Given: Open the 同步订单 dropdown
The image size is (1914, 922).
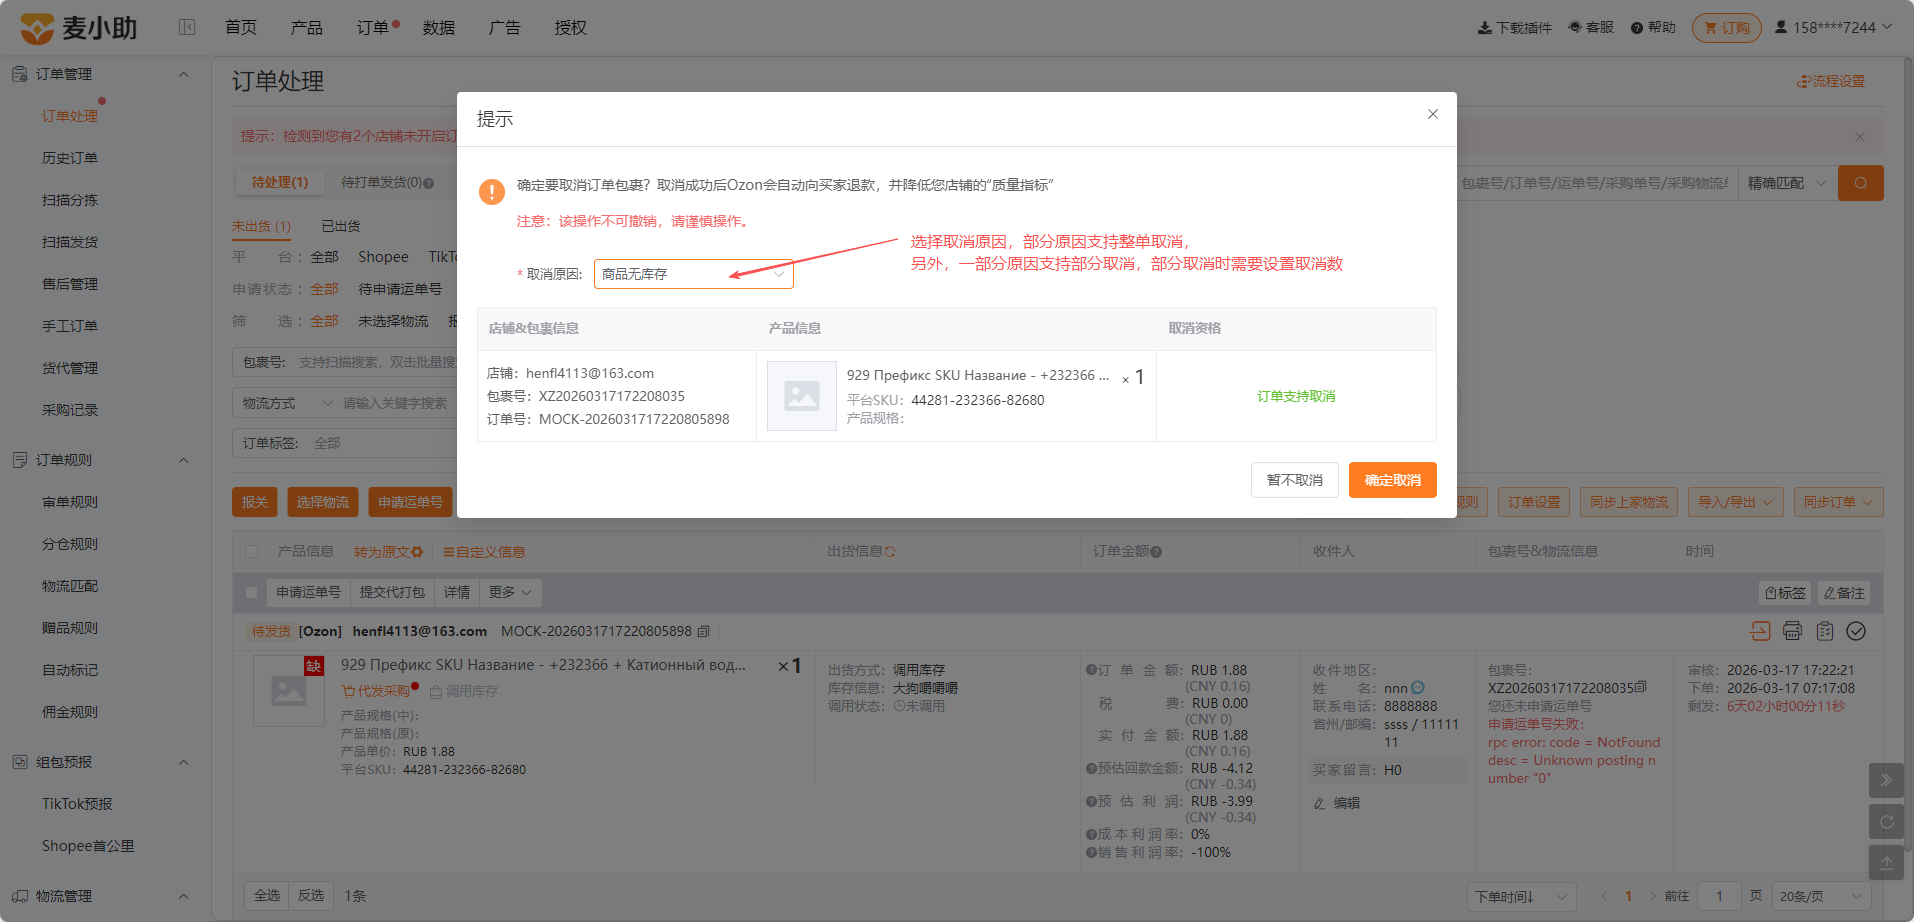Looking at the screenshot, I should (1838, 502).
